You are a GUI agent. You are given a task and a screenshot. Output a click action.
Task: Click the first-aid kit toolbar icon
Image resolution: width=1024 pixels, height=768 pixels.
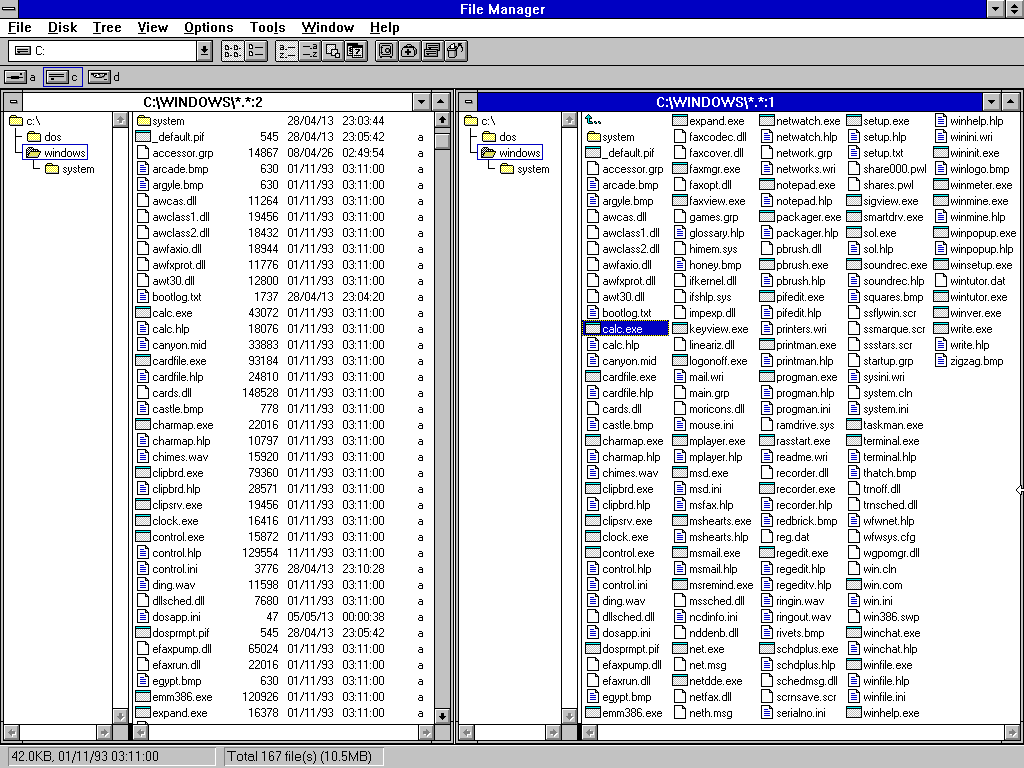pyautogui.click(x=410, y=51)
